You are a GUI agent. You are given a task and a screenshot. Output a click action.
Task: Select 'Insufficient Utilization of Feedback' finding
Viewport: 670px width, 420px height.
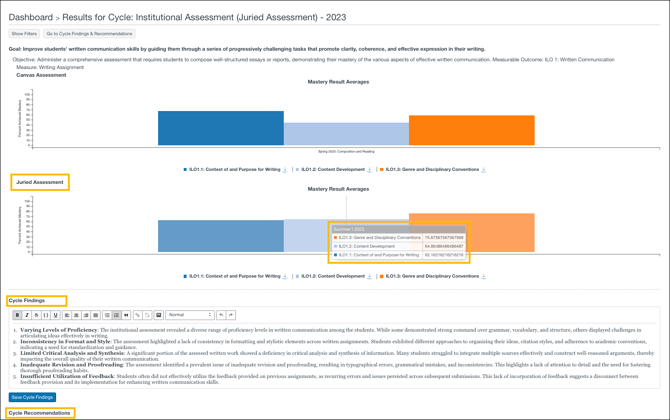pyautogui.click(x=67, y=376)
